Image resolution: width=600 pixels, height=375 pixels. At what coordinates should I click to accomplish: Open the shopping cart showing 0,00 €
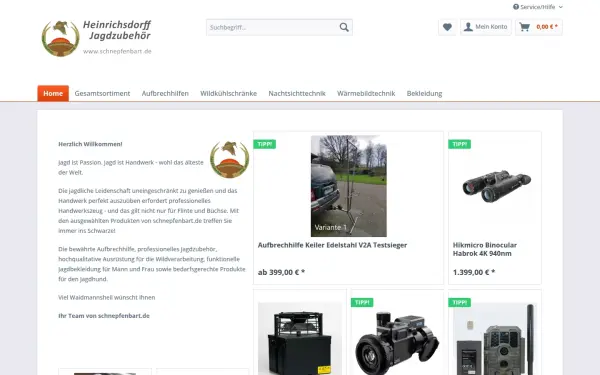(x=539, y=27)
